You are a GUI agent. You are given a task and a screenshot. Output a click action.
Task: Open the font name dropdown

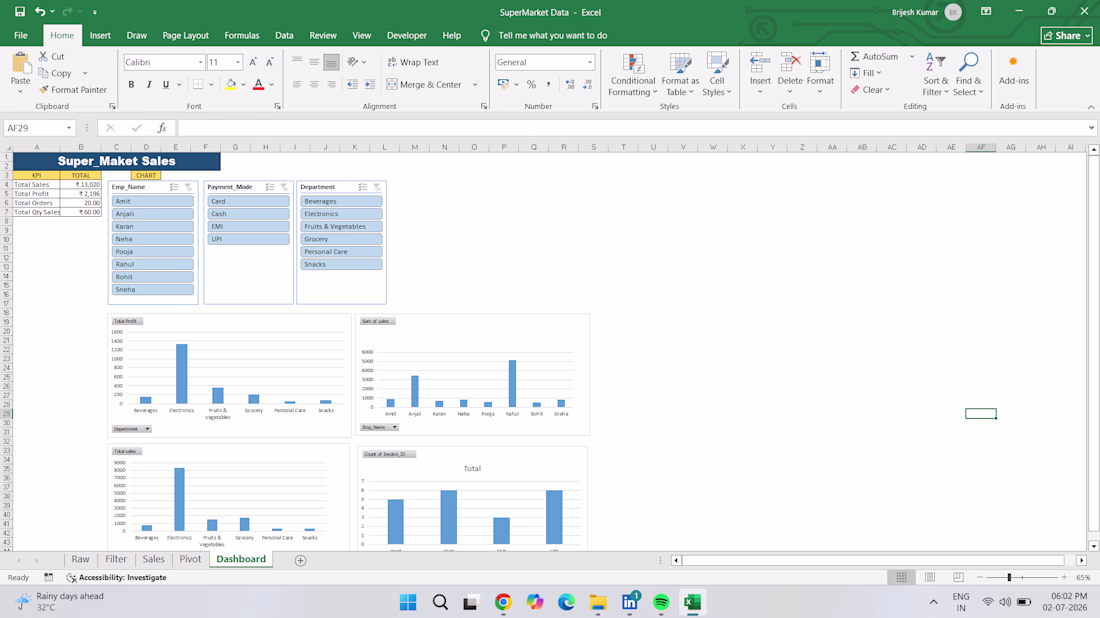pyautogui.click(x=201, y=62)
